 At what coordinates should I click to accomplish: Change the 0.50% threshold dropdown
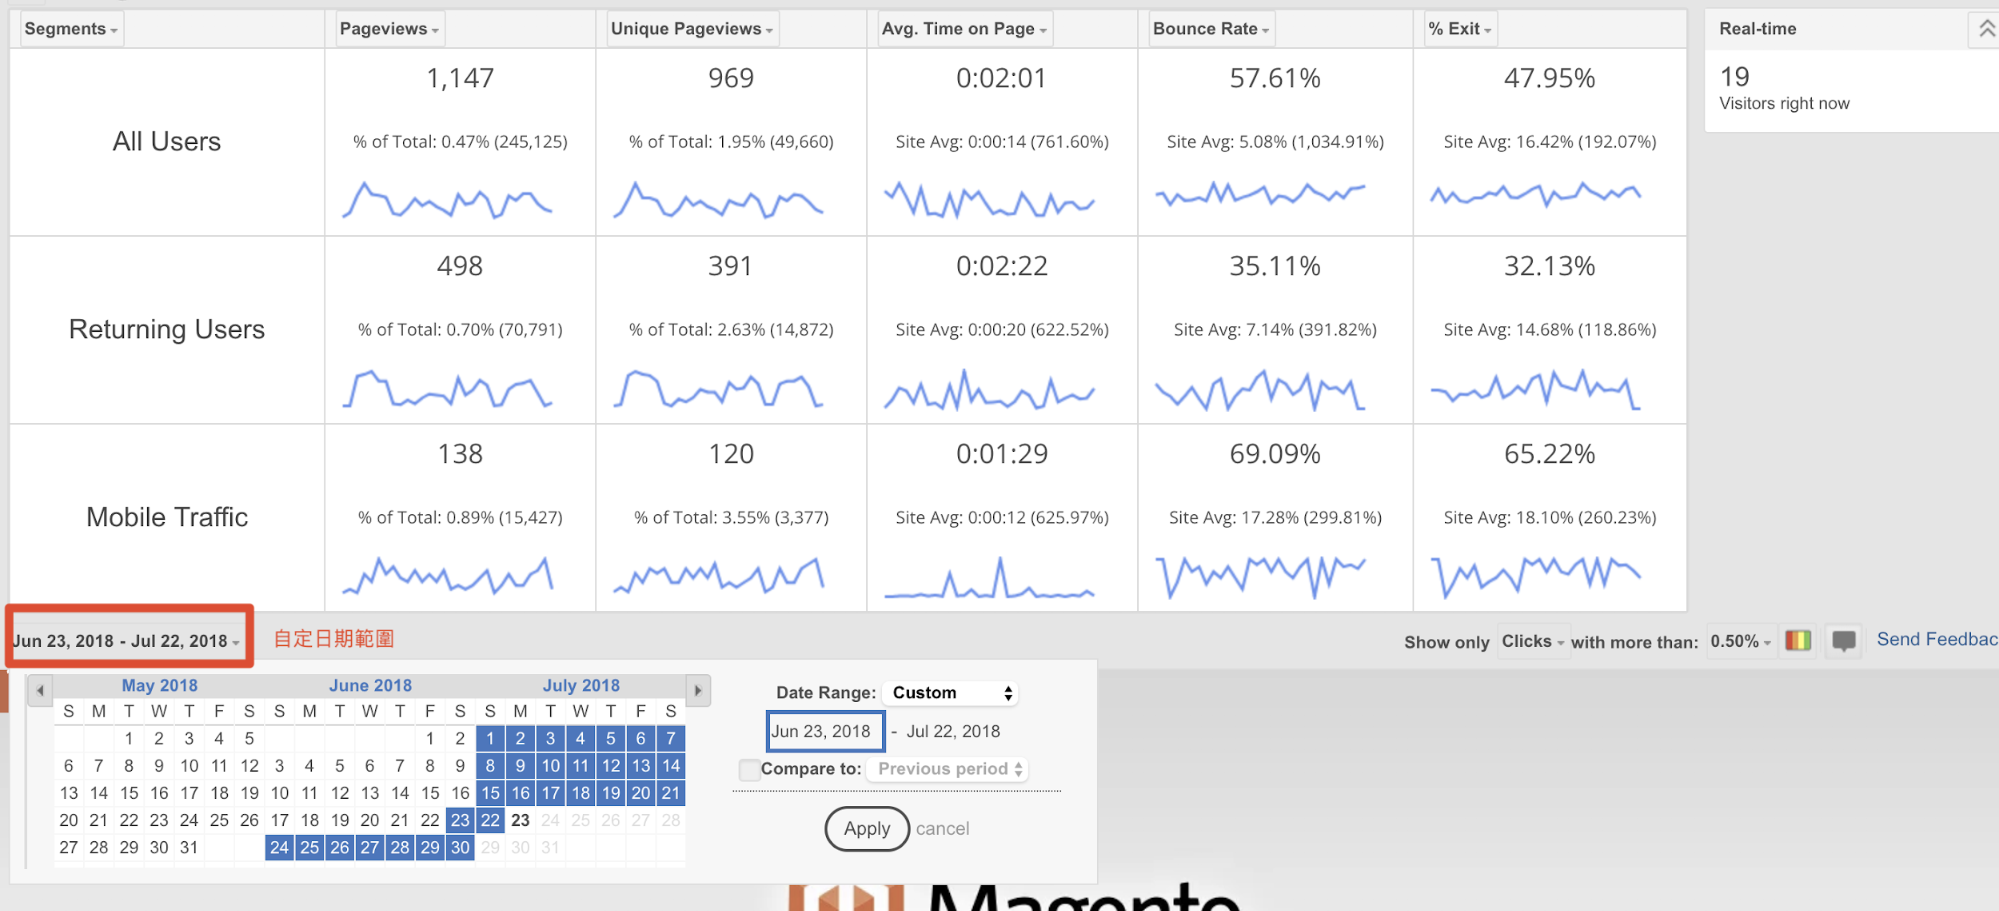tap(1740, 641)
